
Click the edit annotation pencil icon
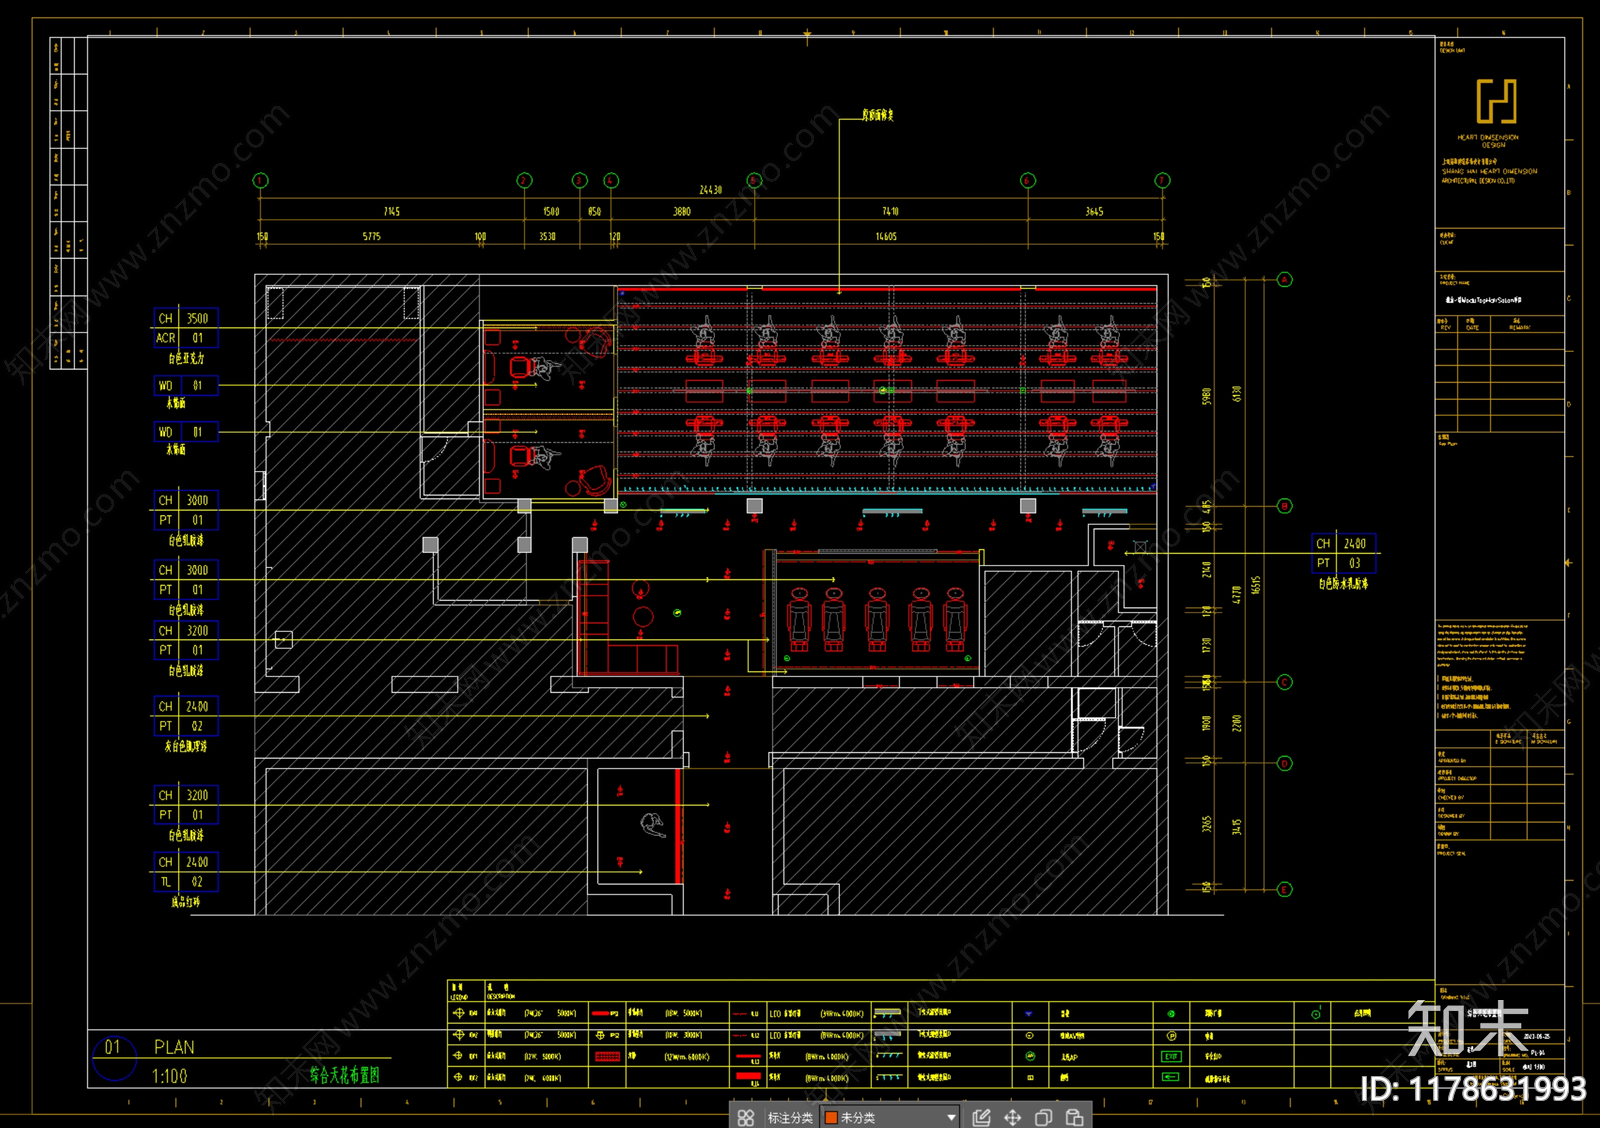[x=981, y=1117]
